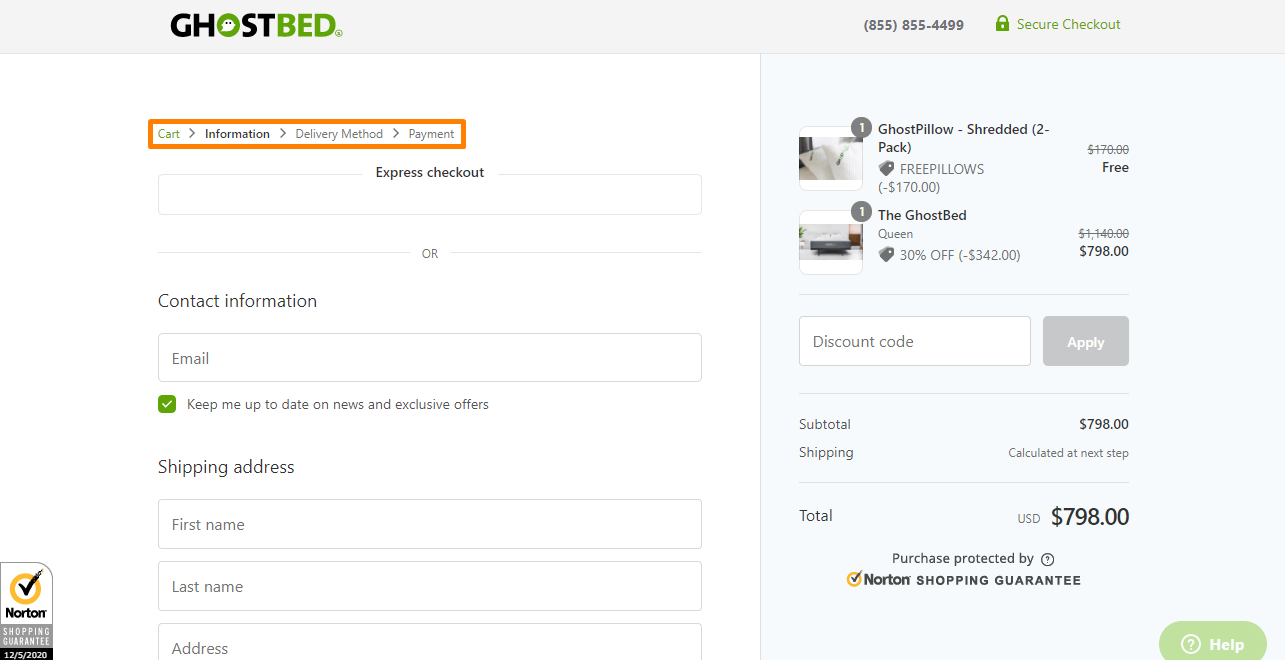Screen dimensions: 1285x660
Task: Focus the Last name field
Action: click(430, 586)
